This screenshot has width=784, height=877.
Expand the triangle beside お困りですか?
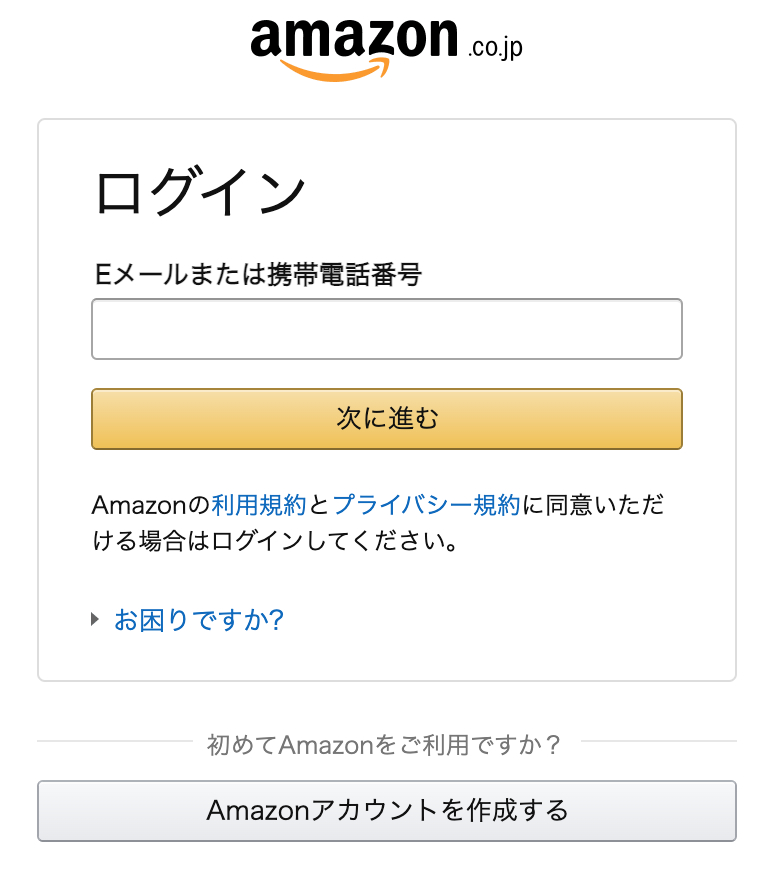click(96, 620)
